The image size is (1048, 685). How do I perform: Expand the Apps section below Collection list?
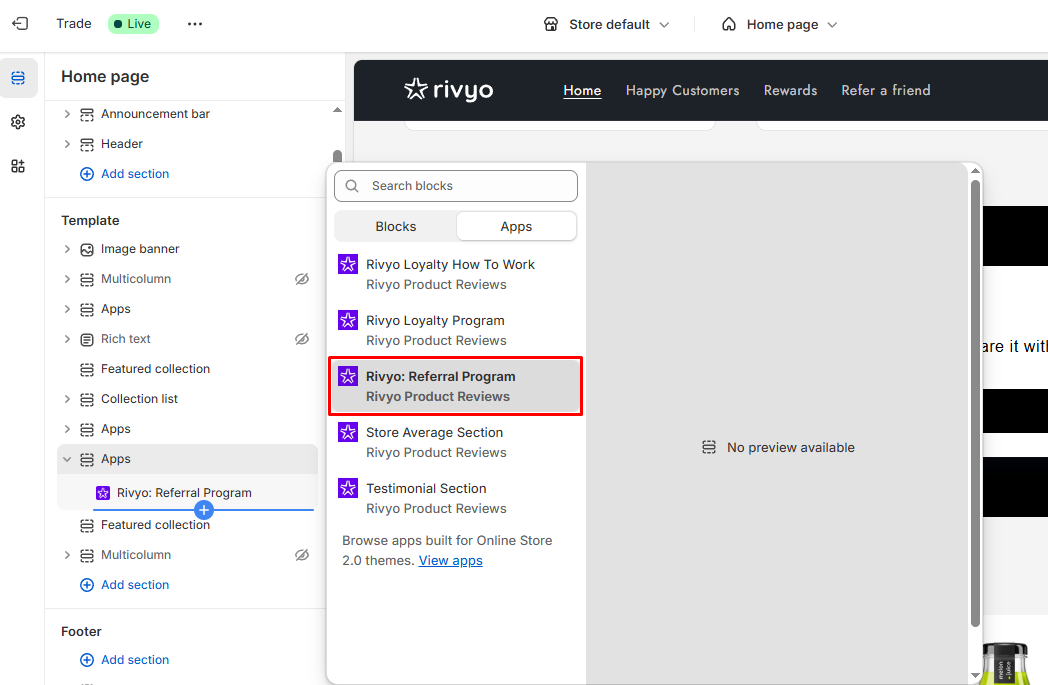click(x=67, y=430)
